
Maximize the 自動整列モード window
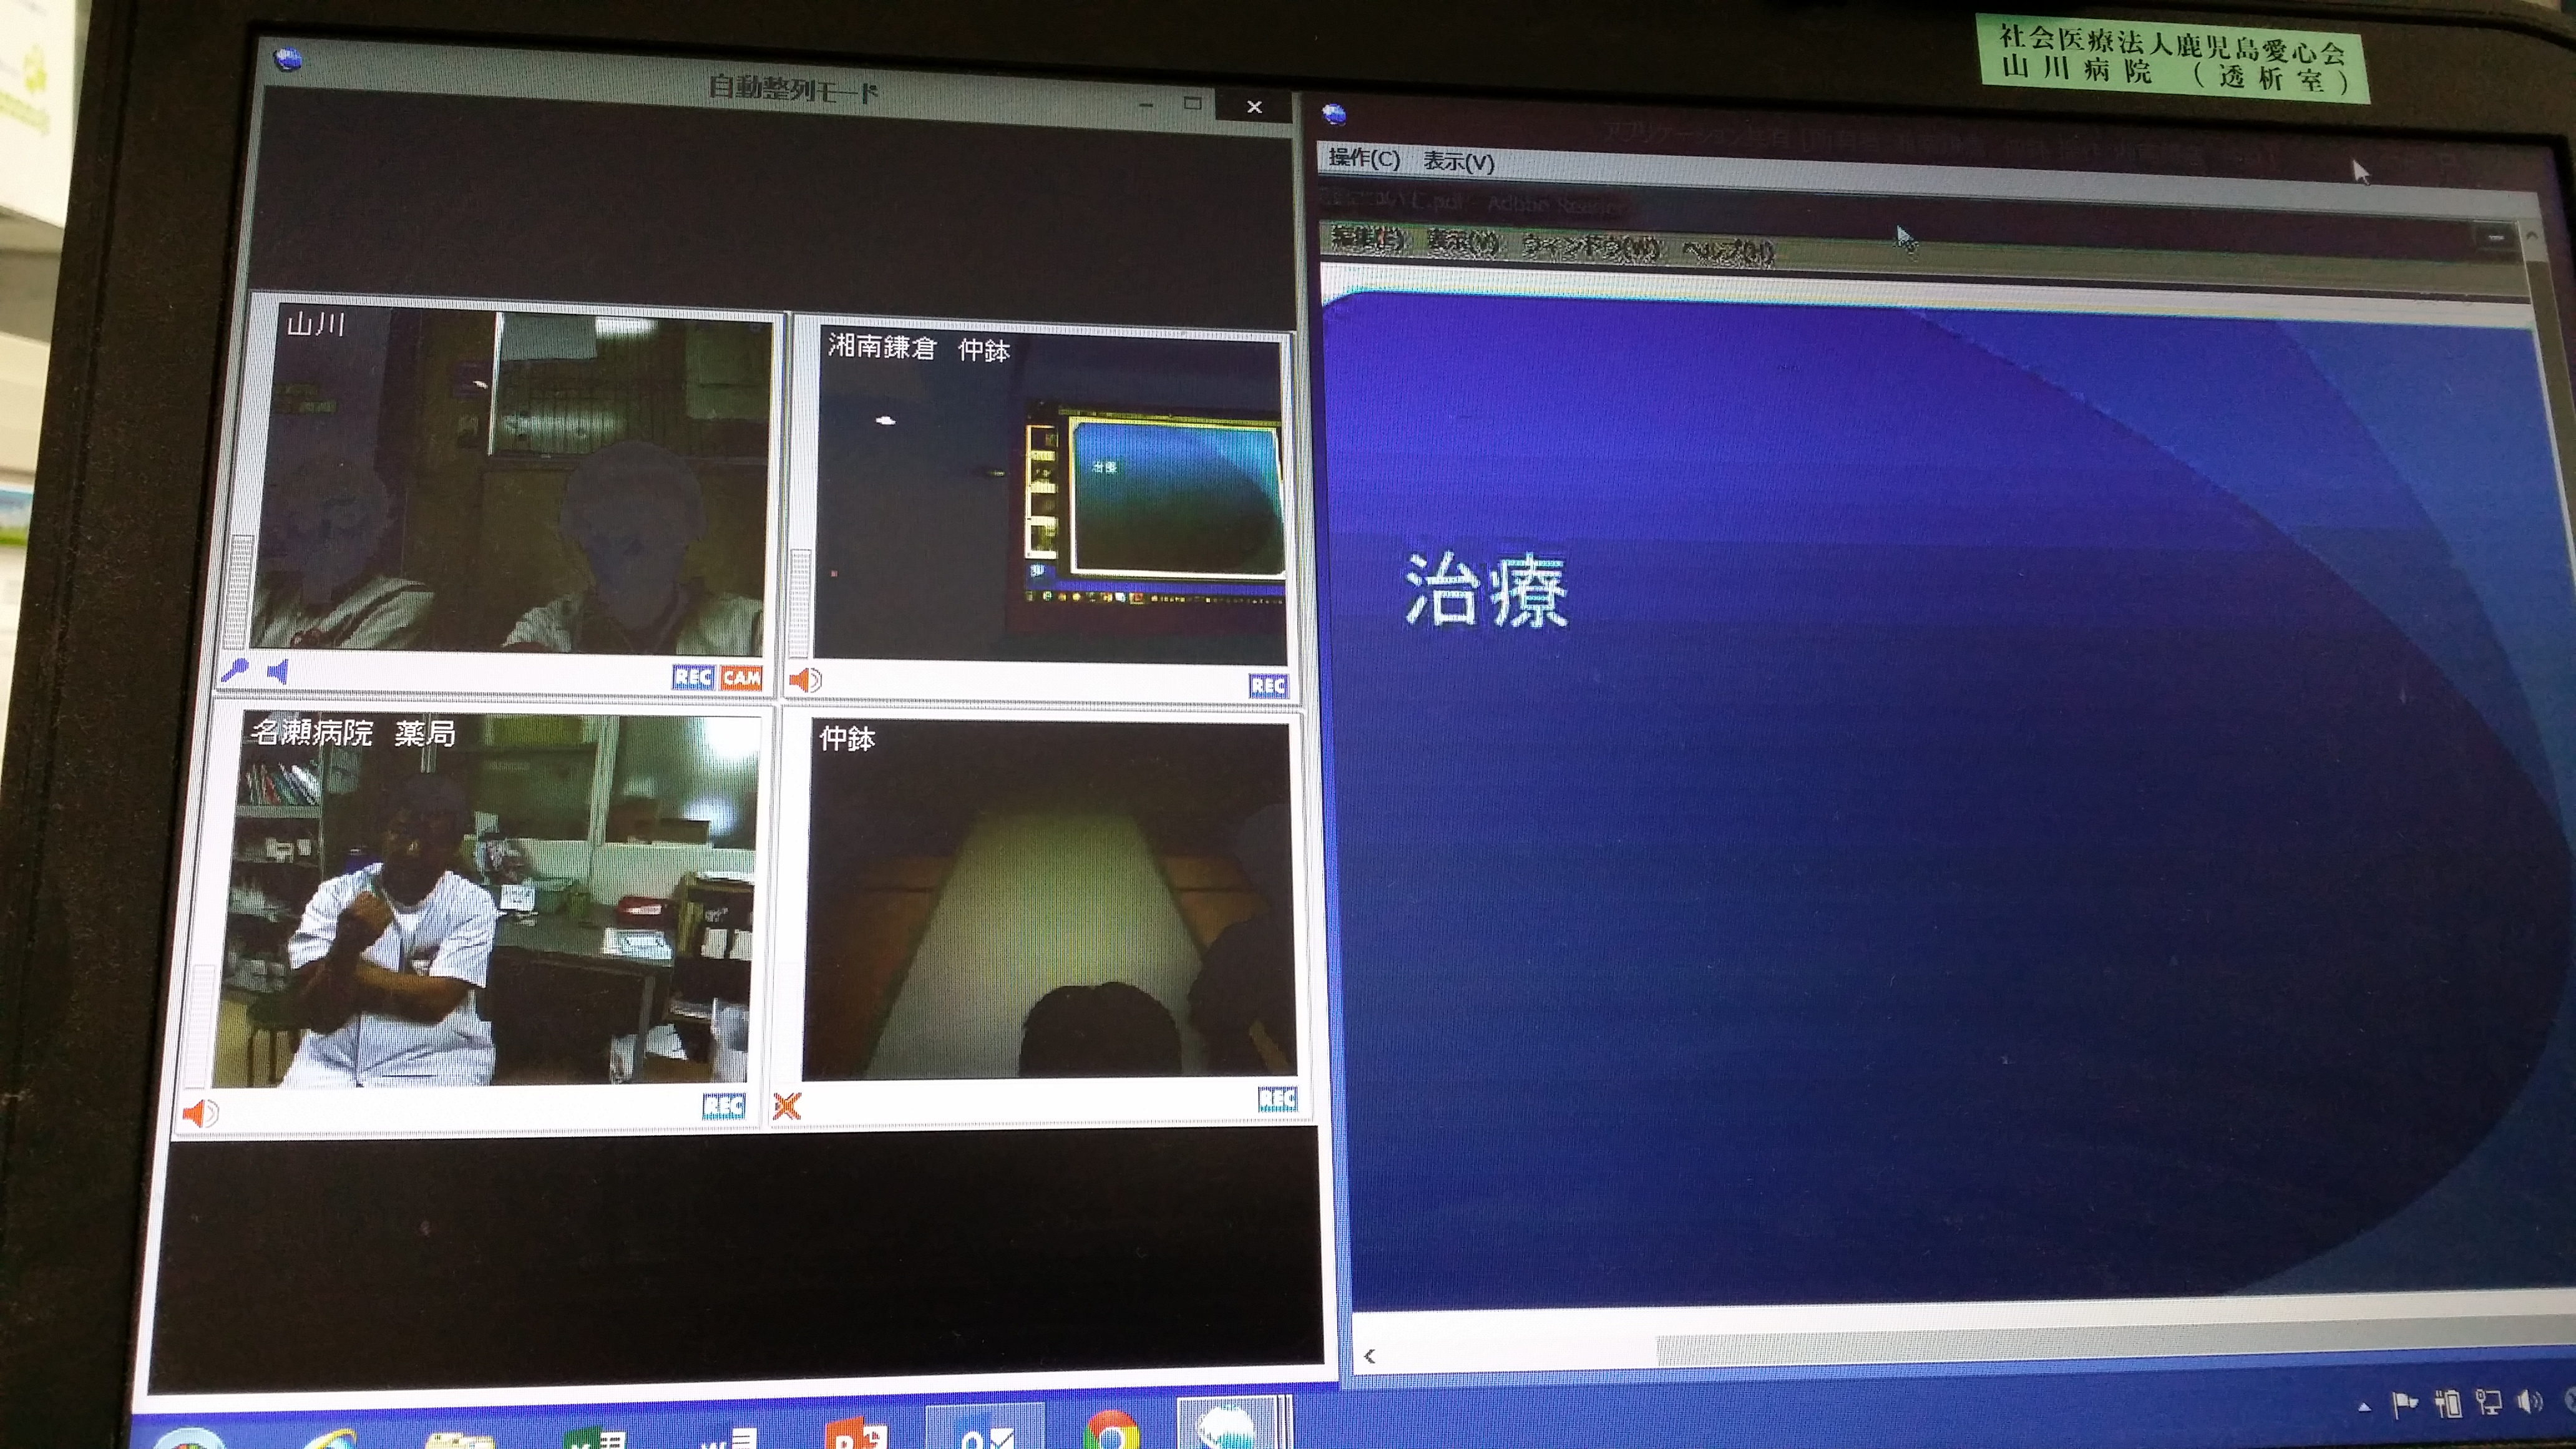coord(1192,103)
